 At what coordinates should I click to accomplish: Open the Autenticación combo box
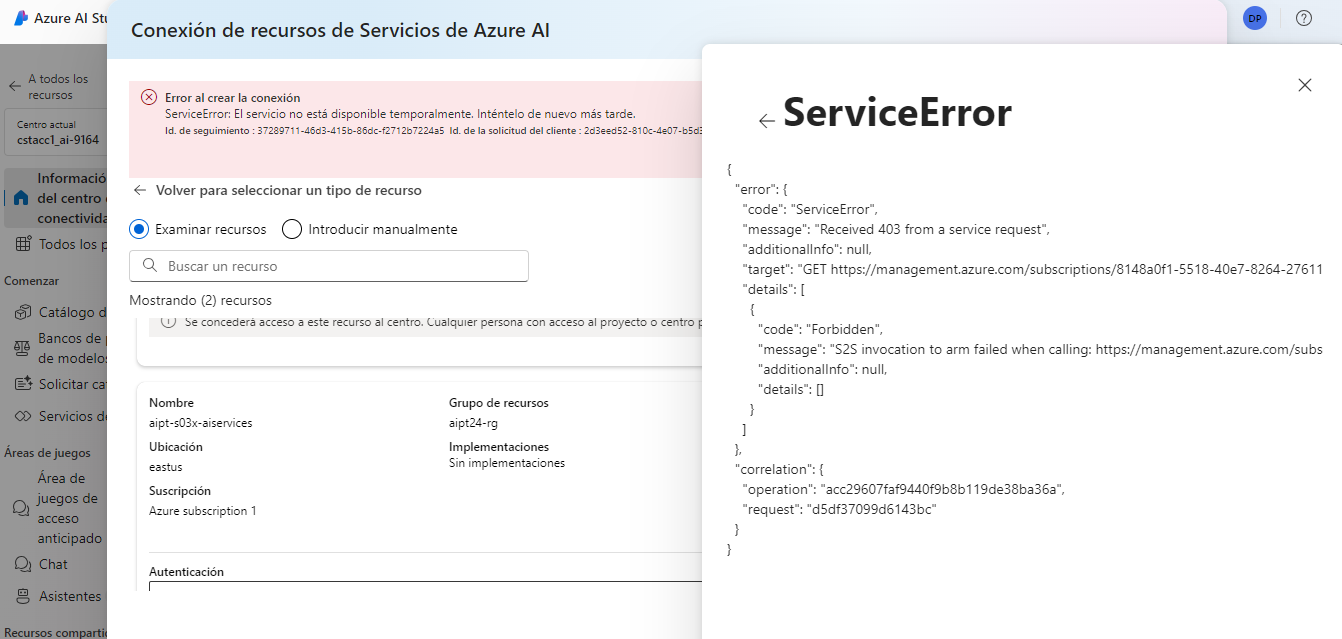[425, 586]
